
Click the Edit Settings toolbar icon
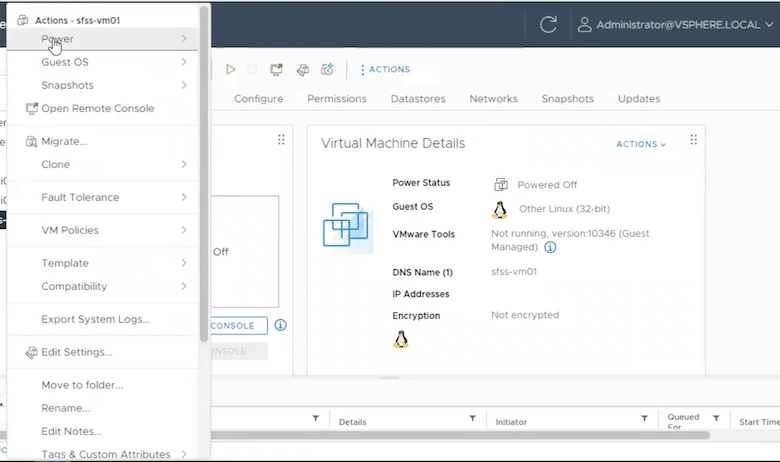click(x=303, y=70)
